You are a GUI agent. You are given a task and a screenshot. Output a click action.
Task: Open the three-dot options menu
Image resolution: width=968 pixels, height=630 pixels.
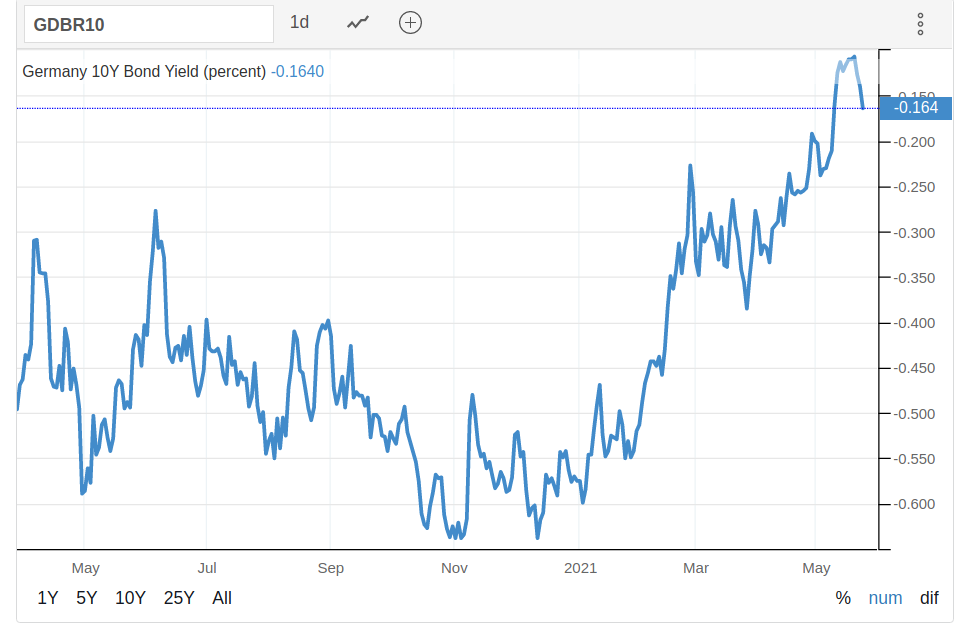[x=920, y=24]
